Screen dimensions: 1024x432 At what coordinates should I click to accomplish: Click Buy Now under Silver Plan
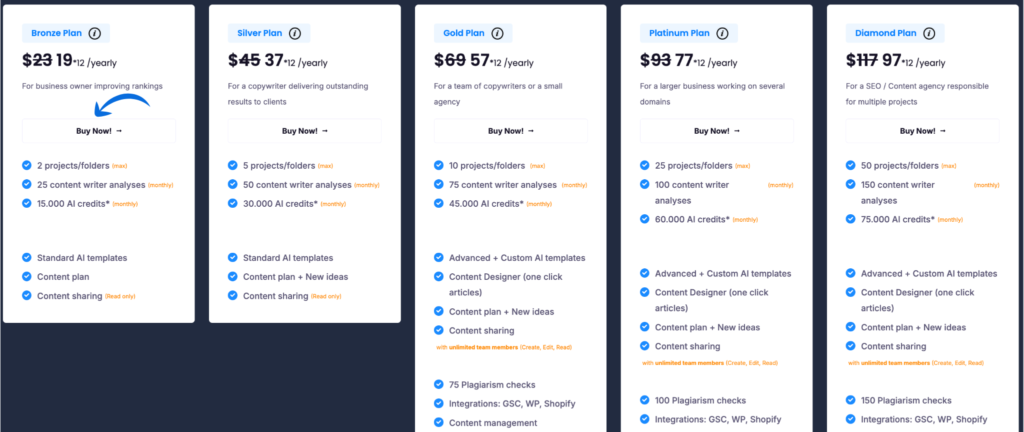click(305, 131)
